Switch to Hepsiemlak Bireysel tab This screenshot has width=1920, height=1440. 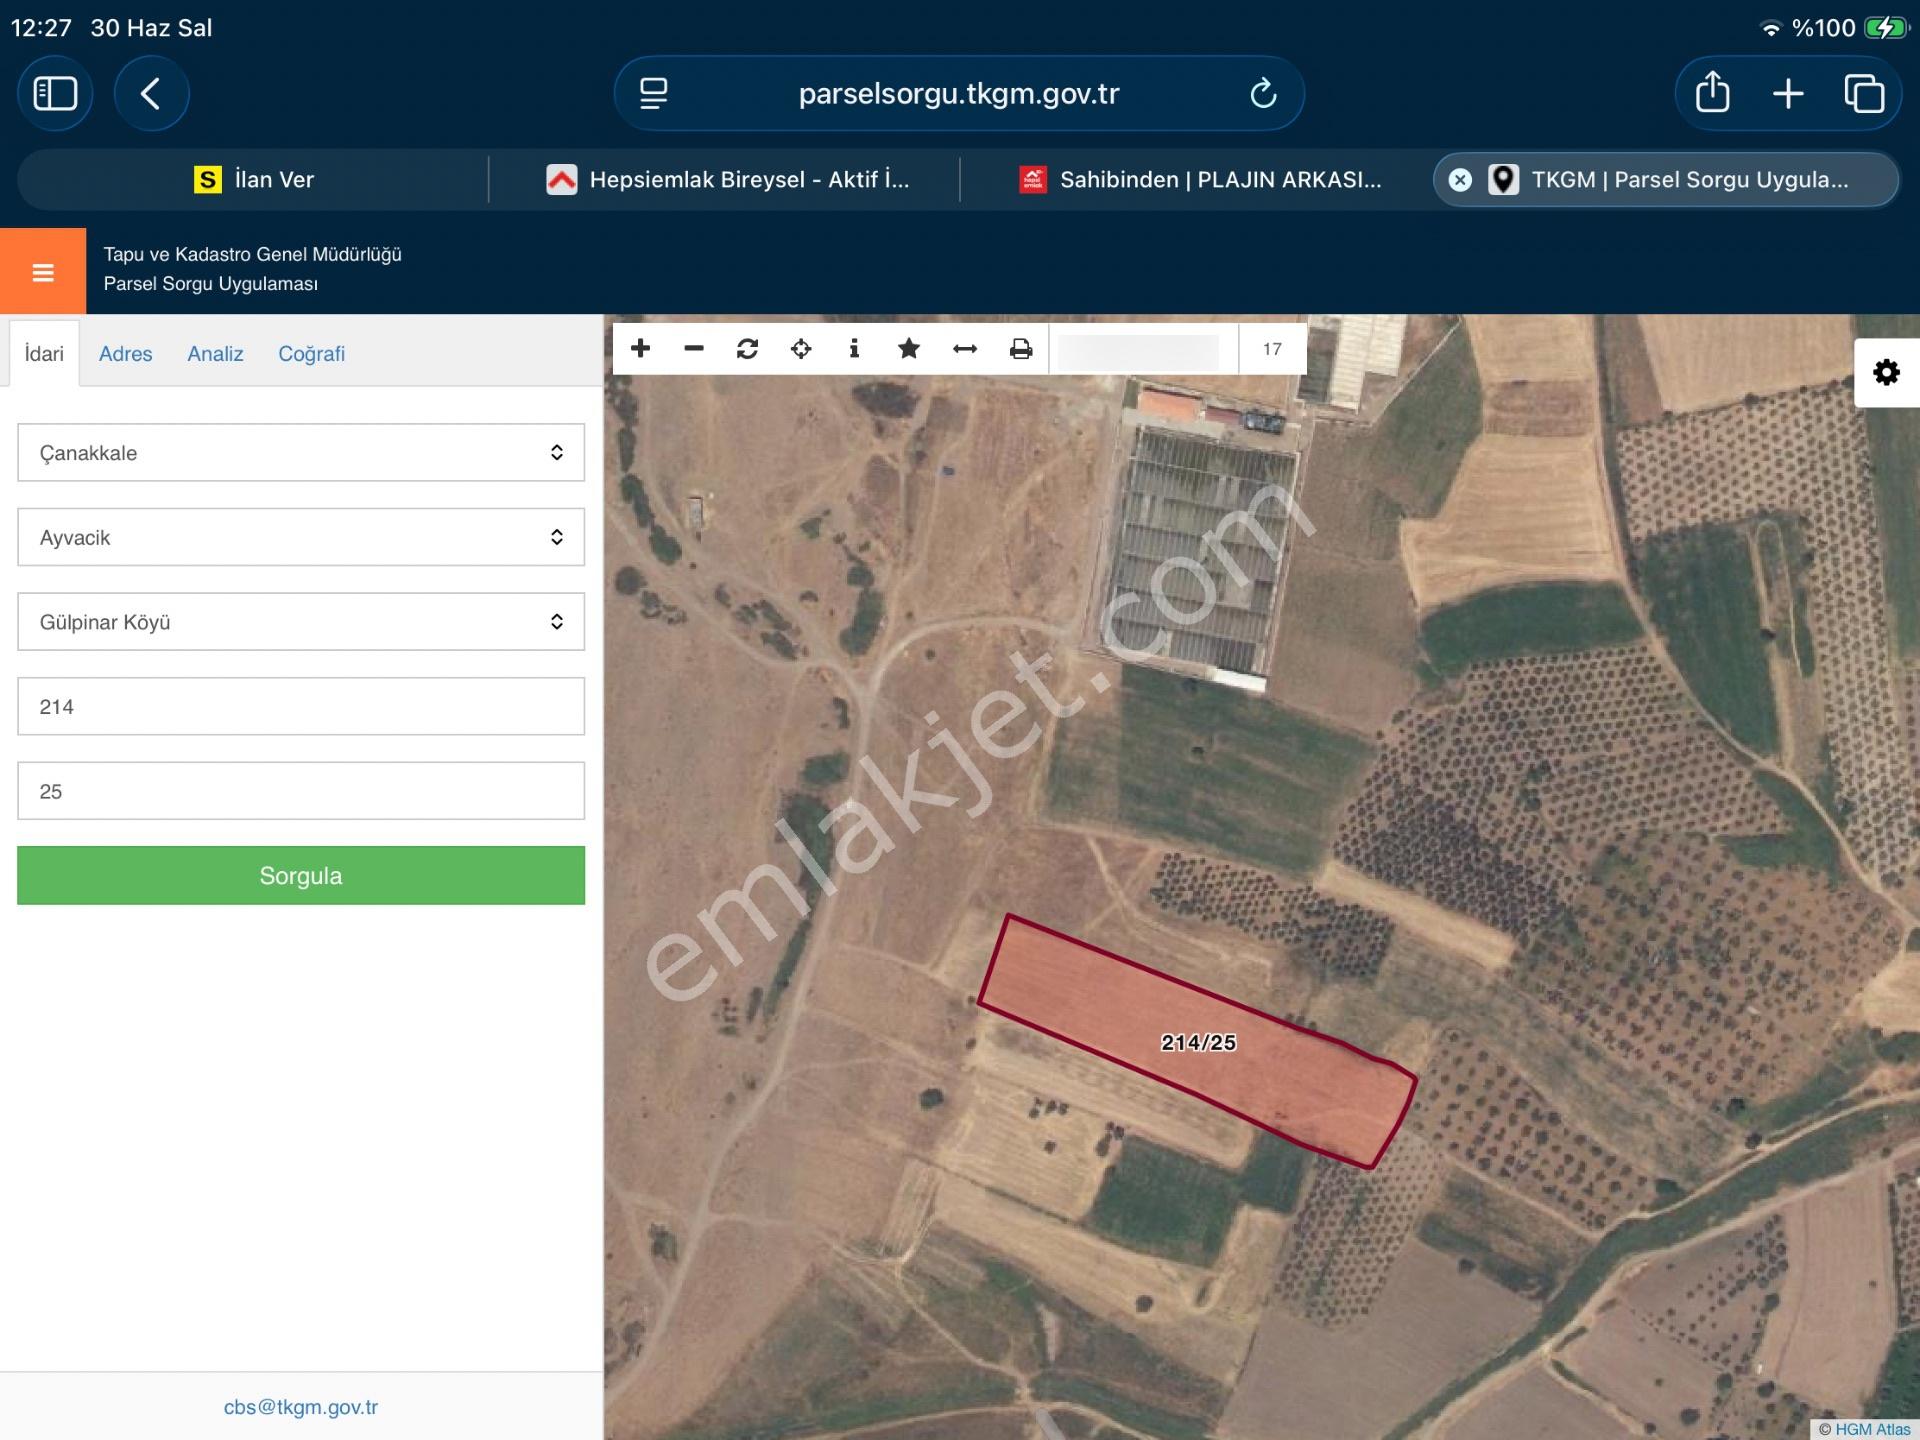[x=727, y=180]
